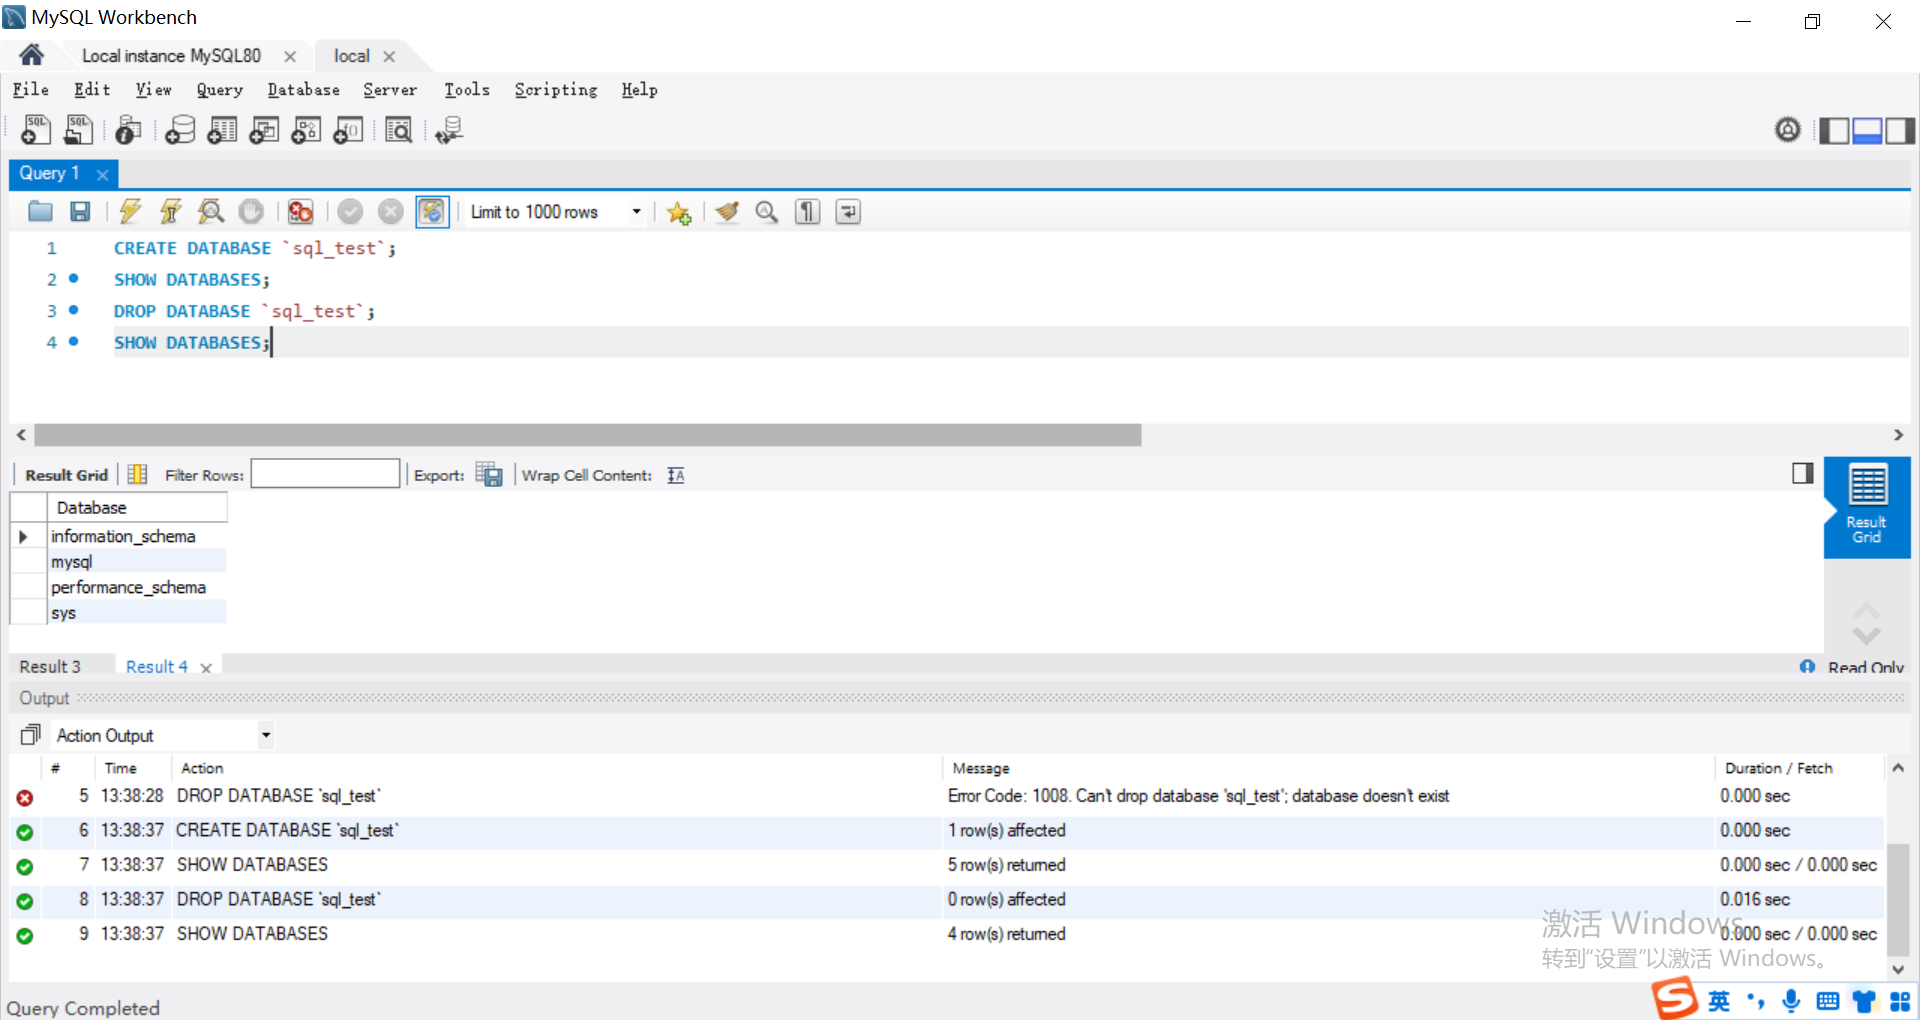This screenshot has height=1020, width=1920.
Task: Toggle the result side panel
Action: click(1803, 473)
